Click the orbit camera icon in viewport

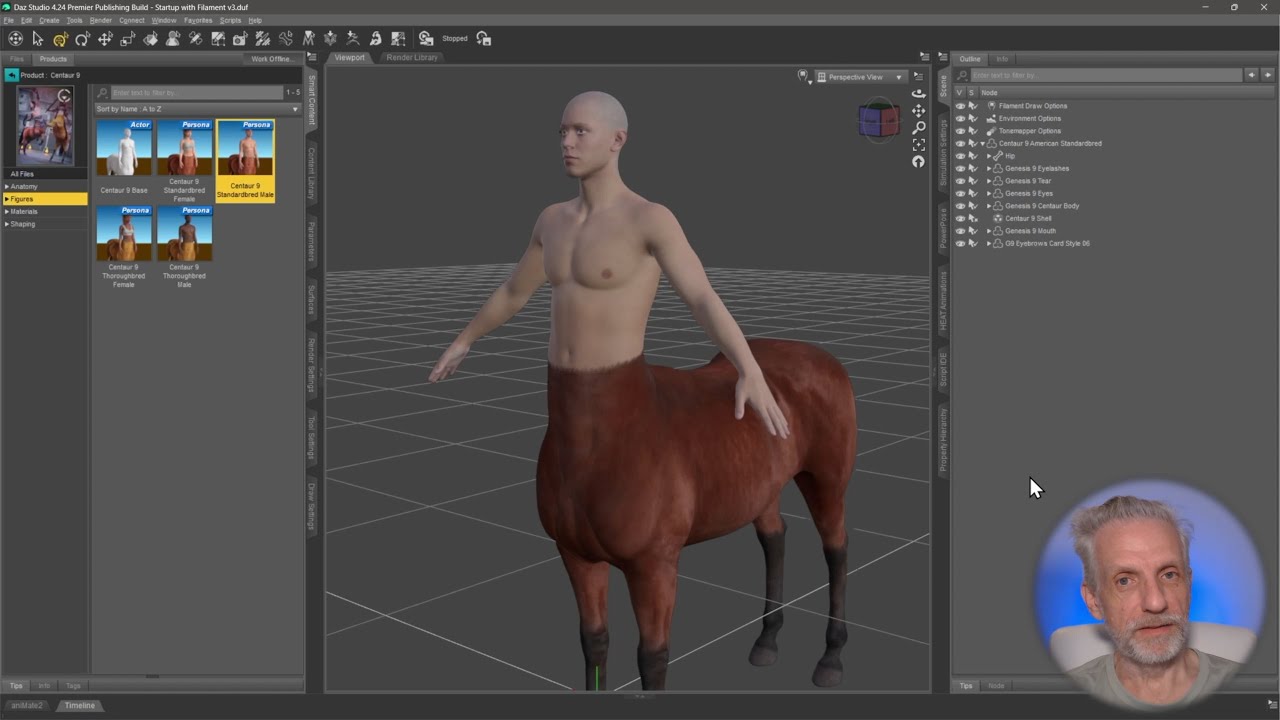918,93
